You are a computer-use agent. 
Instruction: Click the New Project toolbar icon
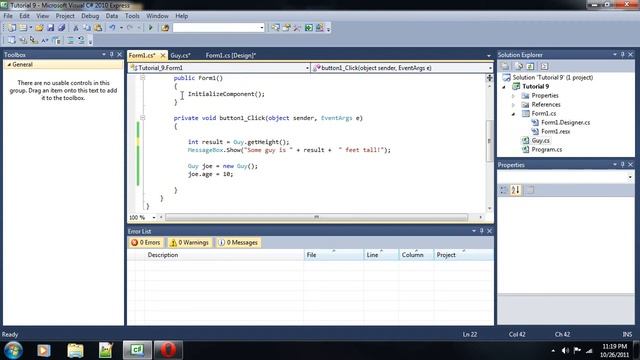[12, 28]
